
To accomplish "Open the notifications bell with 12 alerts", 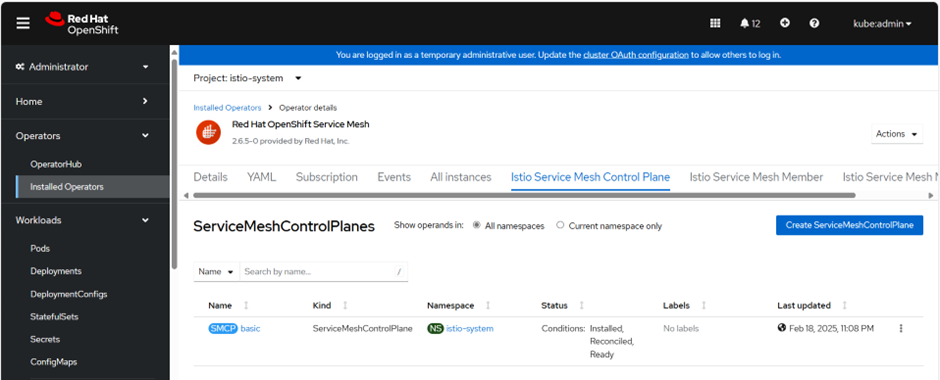I will 750,23.
